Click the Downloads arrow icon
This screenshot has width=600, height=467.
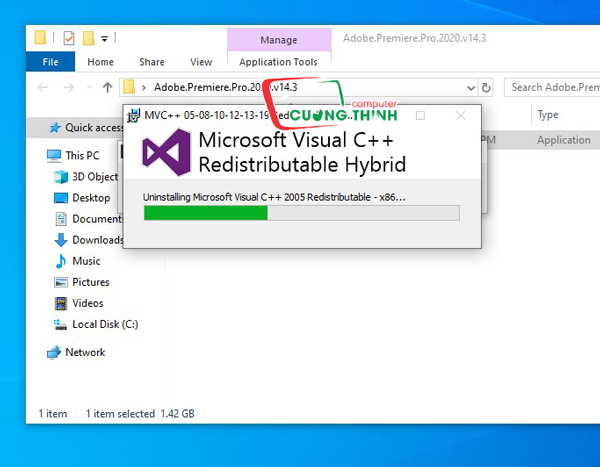click(x=61, y=240)
